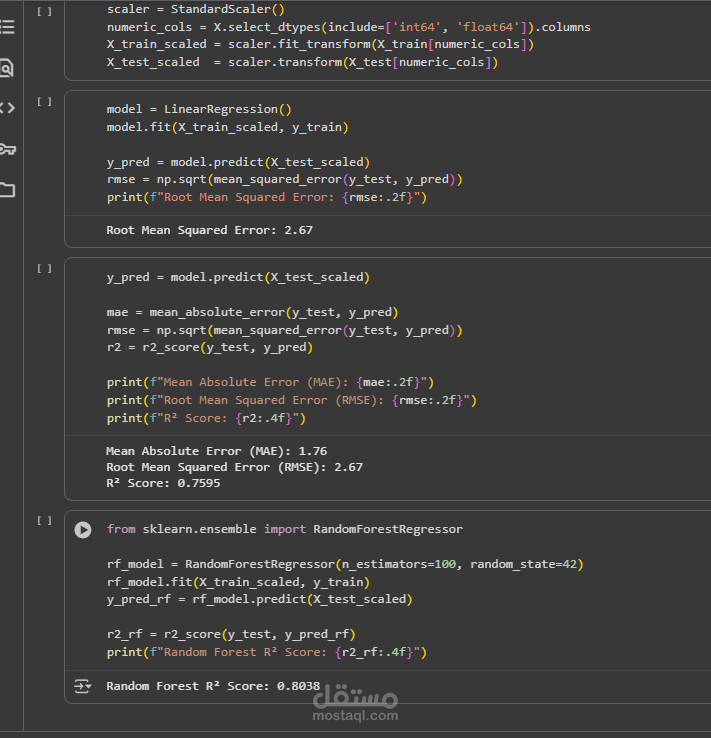This screenshot has width=711, height=738.
Task: Open the files folder icon in sidebar
Action: click(x=7, y=190)
